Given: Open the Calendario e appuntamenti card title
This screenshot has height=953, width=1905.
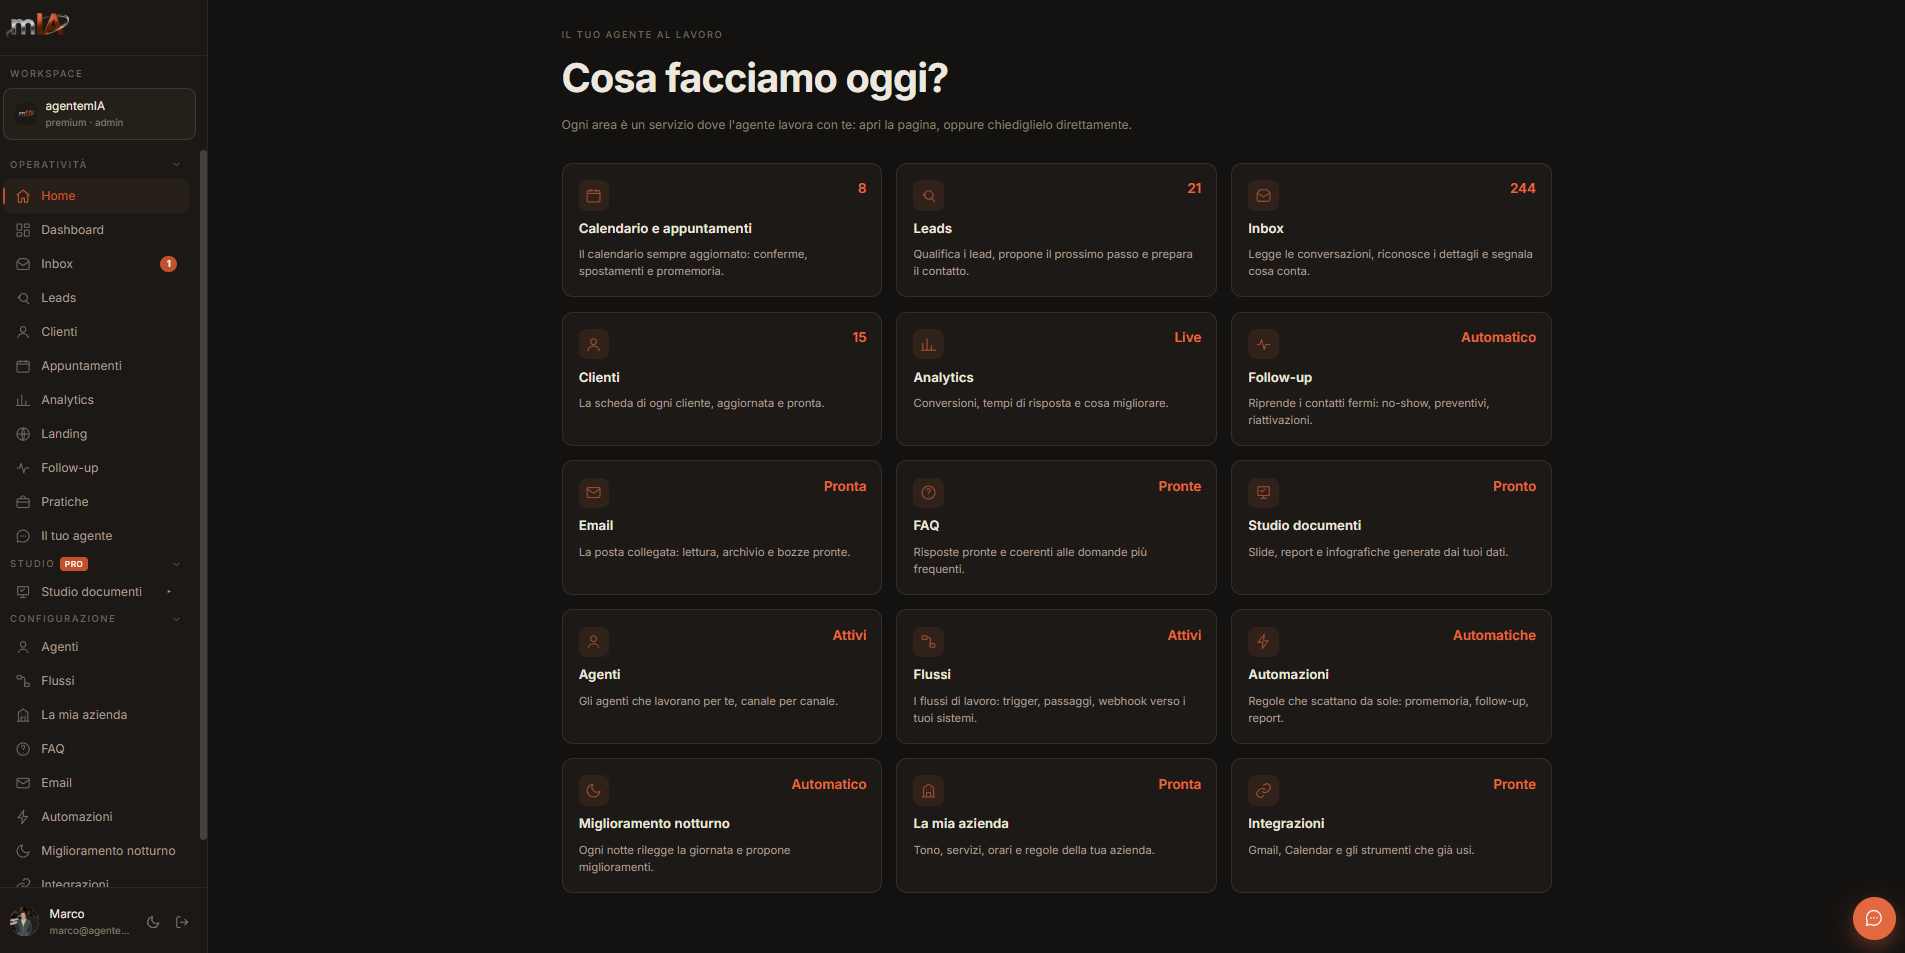Looking at the screenshot, I should (x=665, y=229).
